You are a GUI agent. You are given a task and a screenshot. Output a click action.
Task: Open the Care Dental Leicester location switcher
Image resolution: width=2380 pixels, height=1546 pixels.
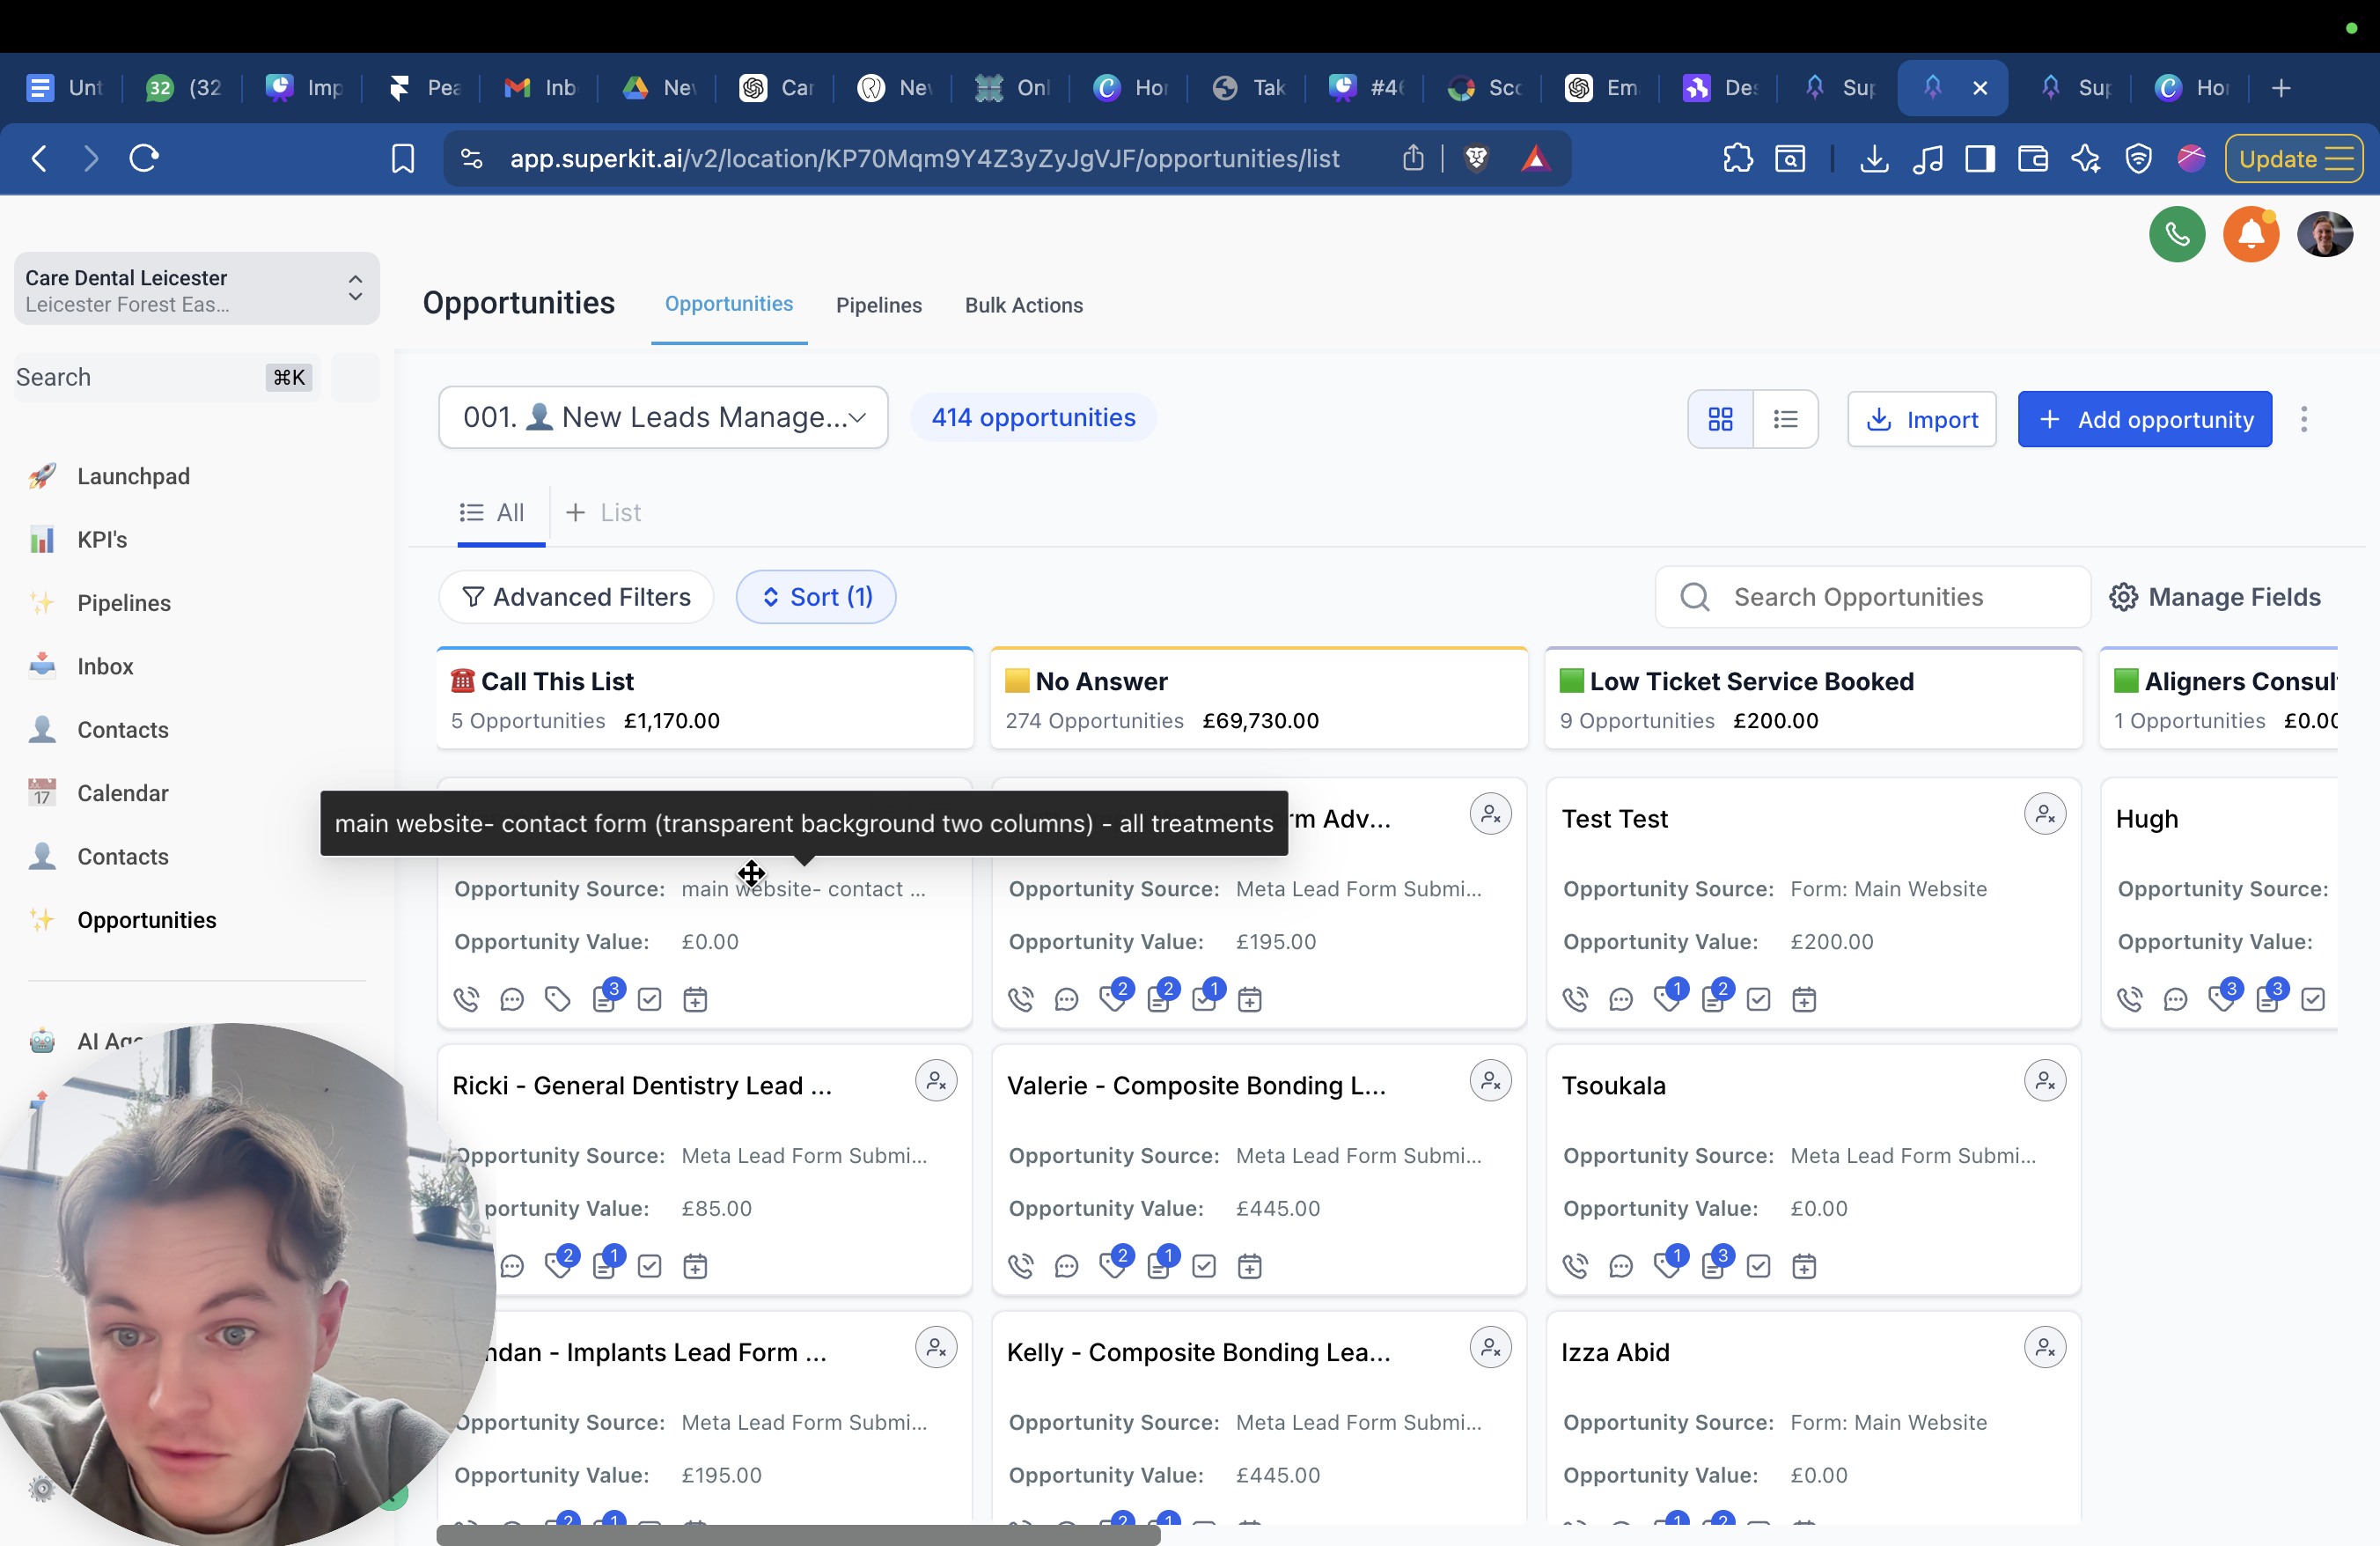tap(196, 290)
